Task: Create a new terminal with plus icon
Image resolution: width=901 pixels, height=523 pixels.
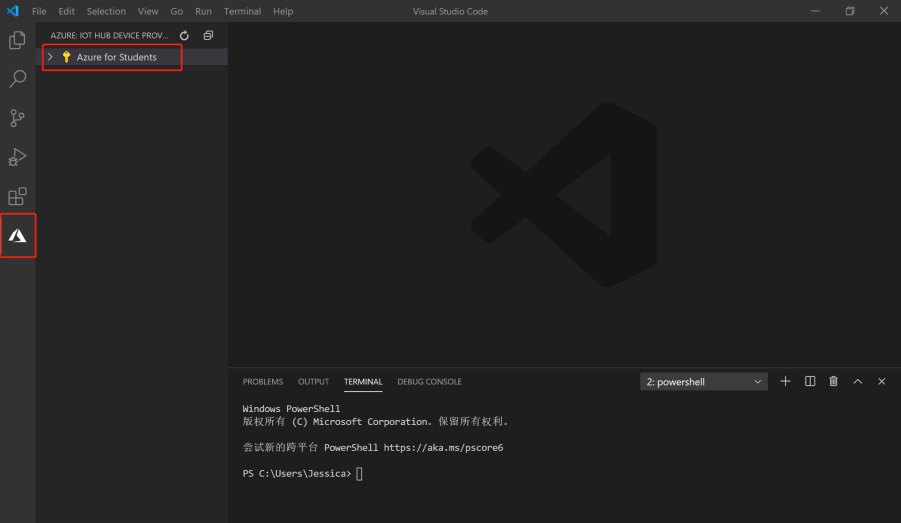Action: click(785, 381)
